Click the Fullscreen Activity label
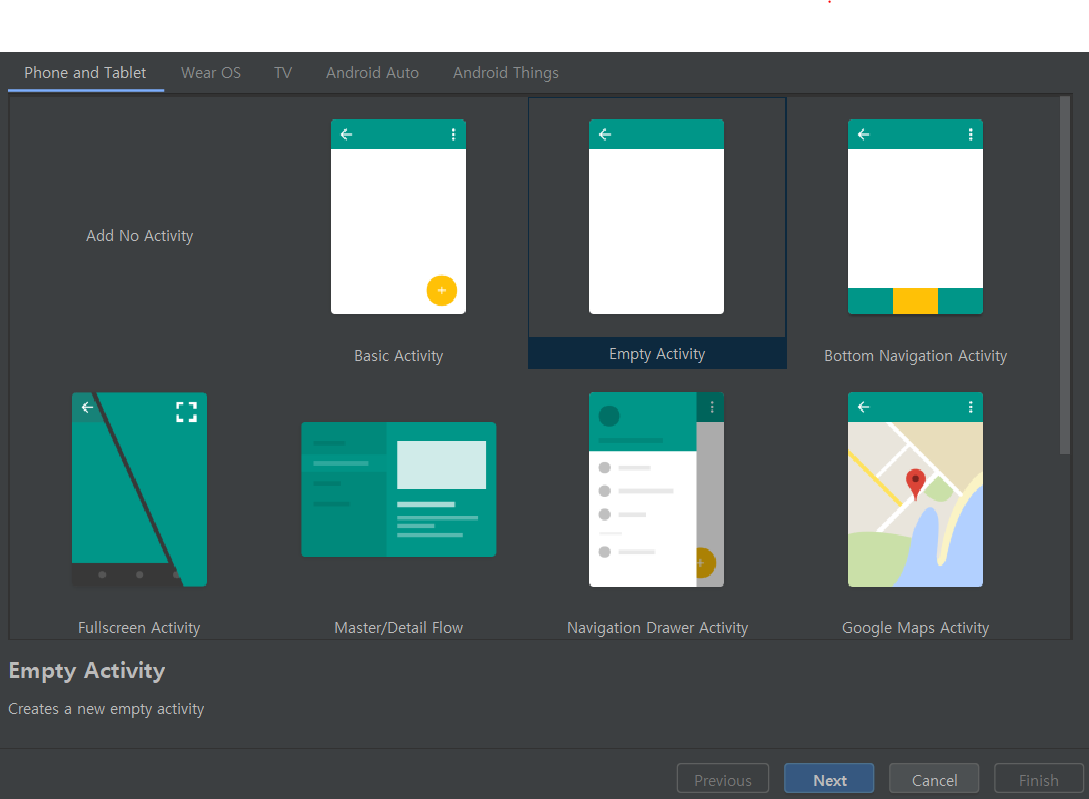 point(139,628)
